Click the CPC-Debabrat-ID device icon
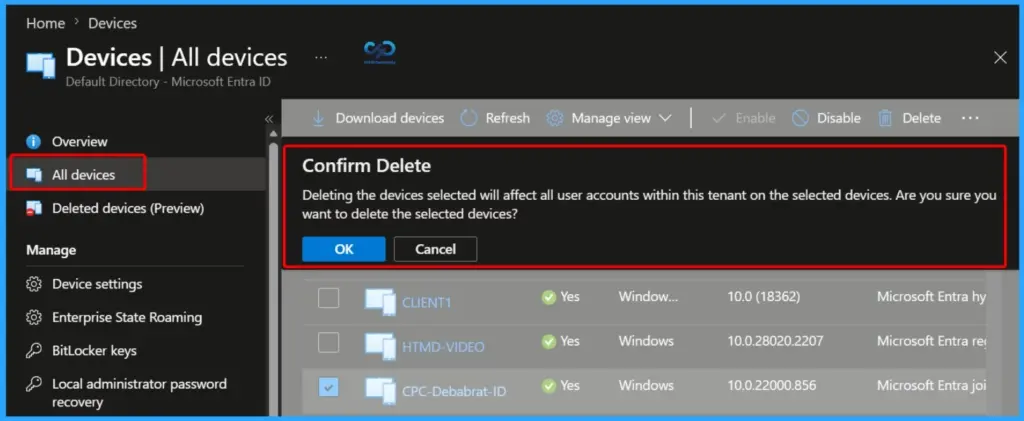Image resolution: width=1024 pixels, height=421 pixels. (x=380, y=390)
